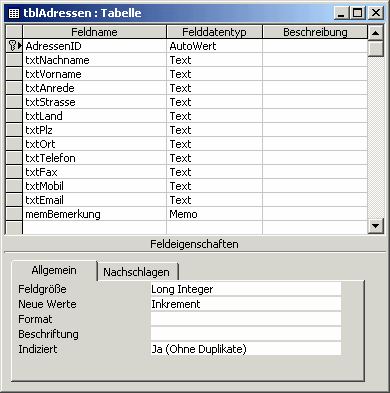Select row selector beside txtNachname
This screenshot has height=393, width=390.
tap(14, 60)
